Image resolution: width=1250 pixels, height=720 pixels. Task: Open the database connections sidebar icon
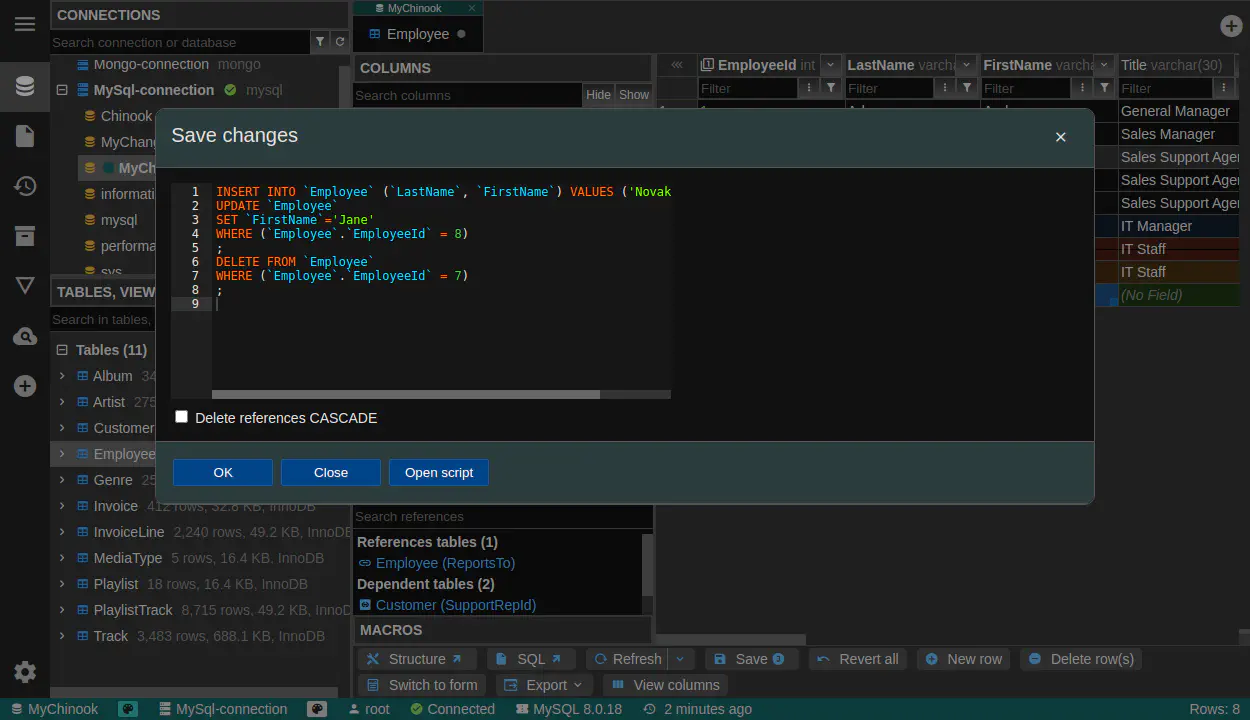click(x=25, y=86)
